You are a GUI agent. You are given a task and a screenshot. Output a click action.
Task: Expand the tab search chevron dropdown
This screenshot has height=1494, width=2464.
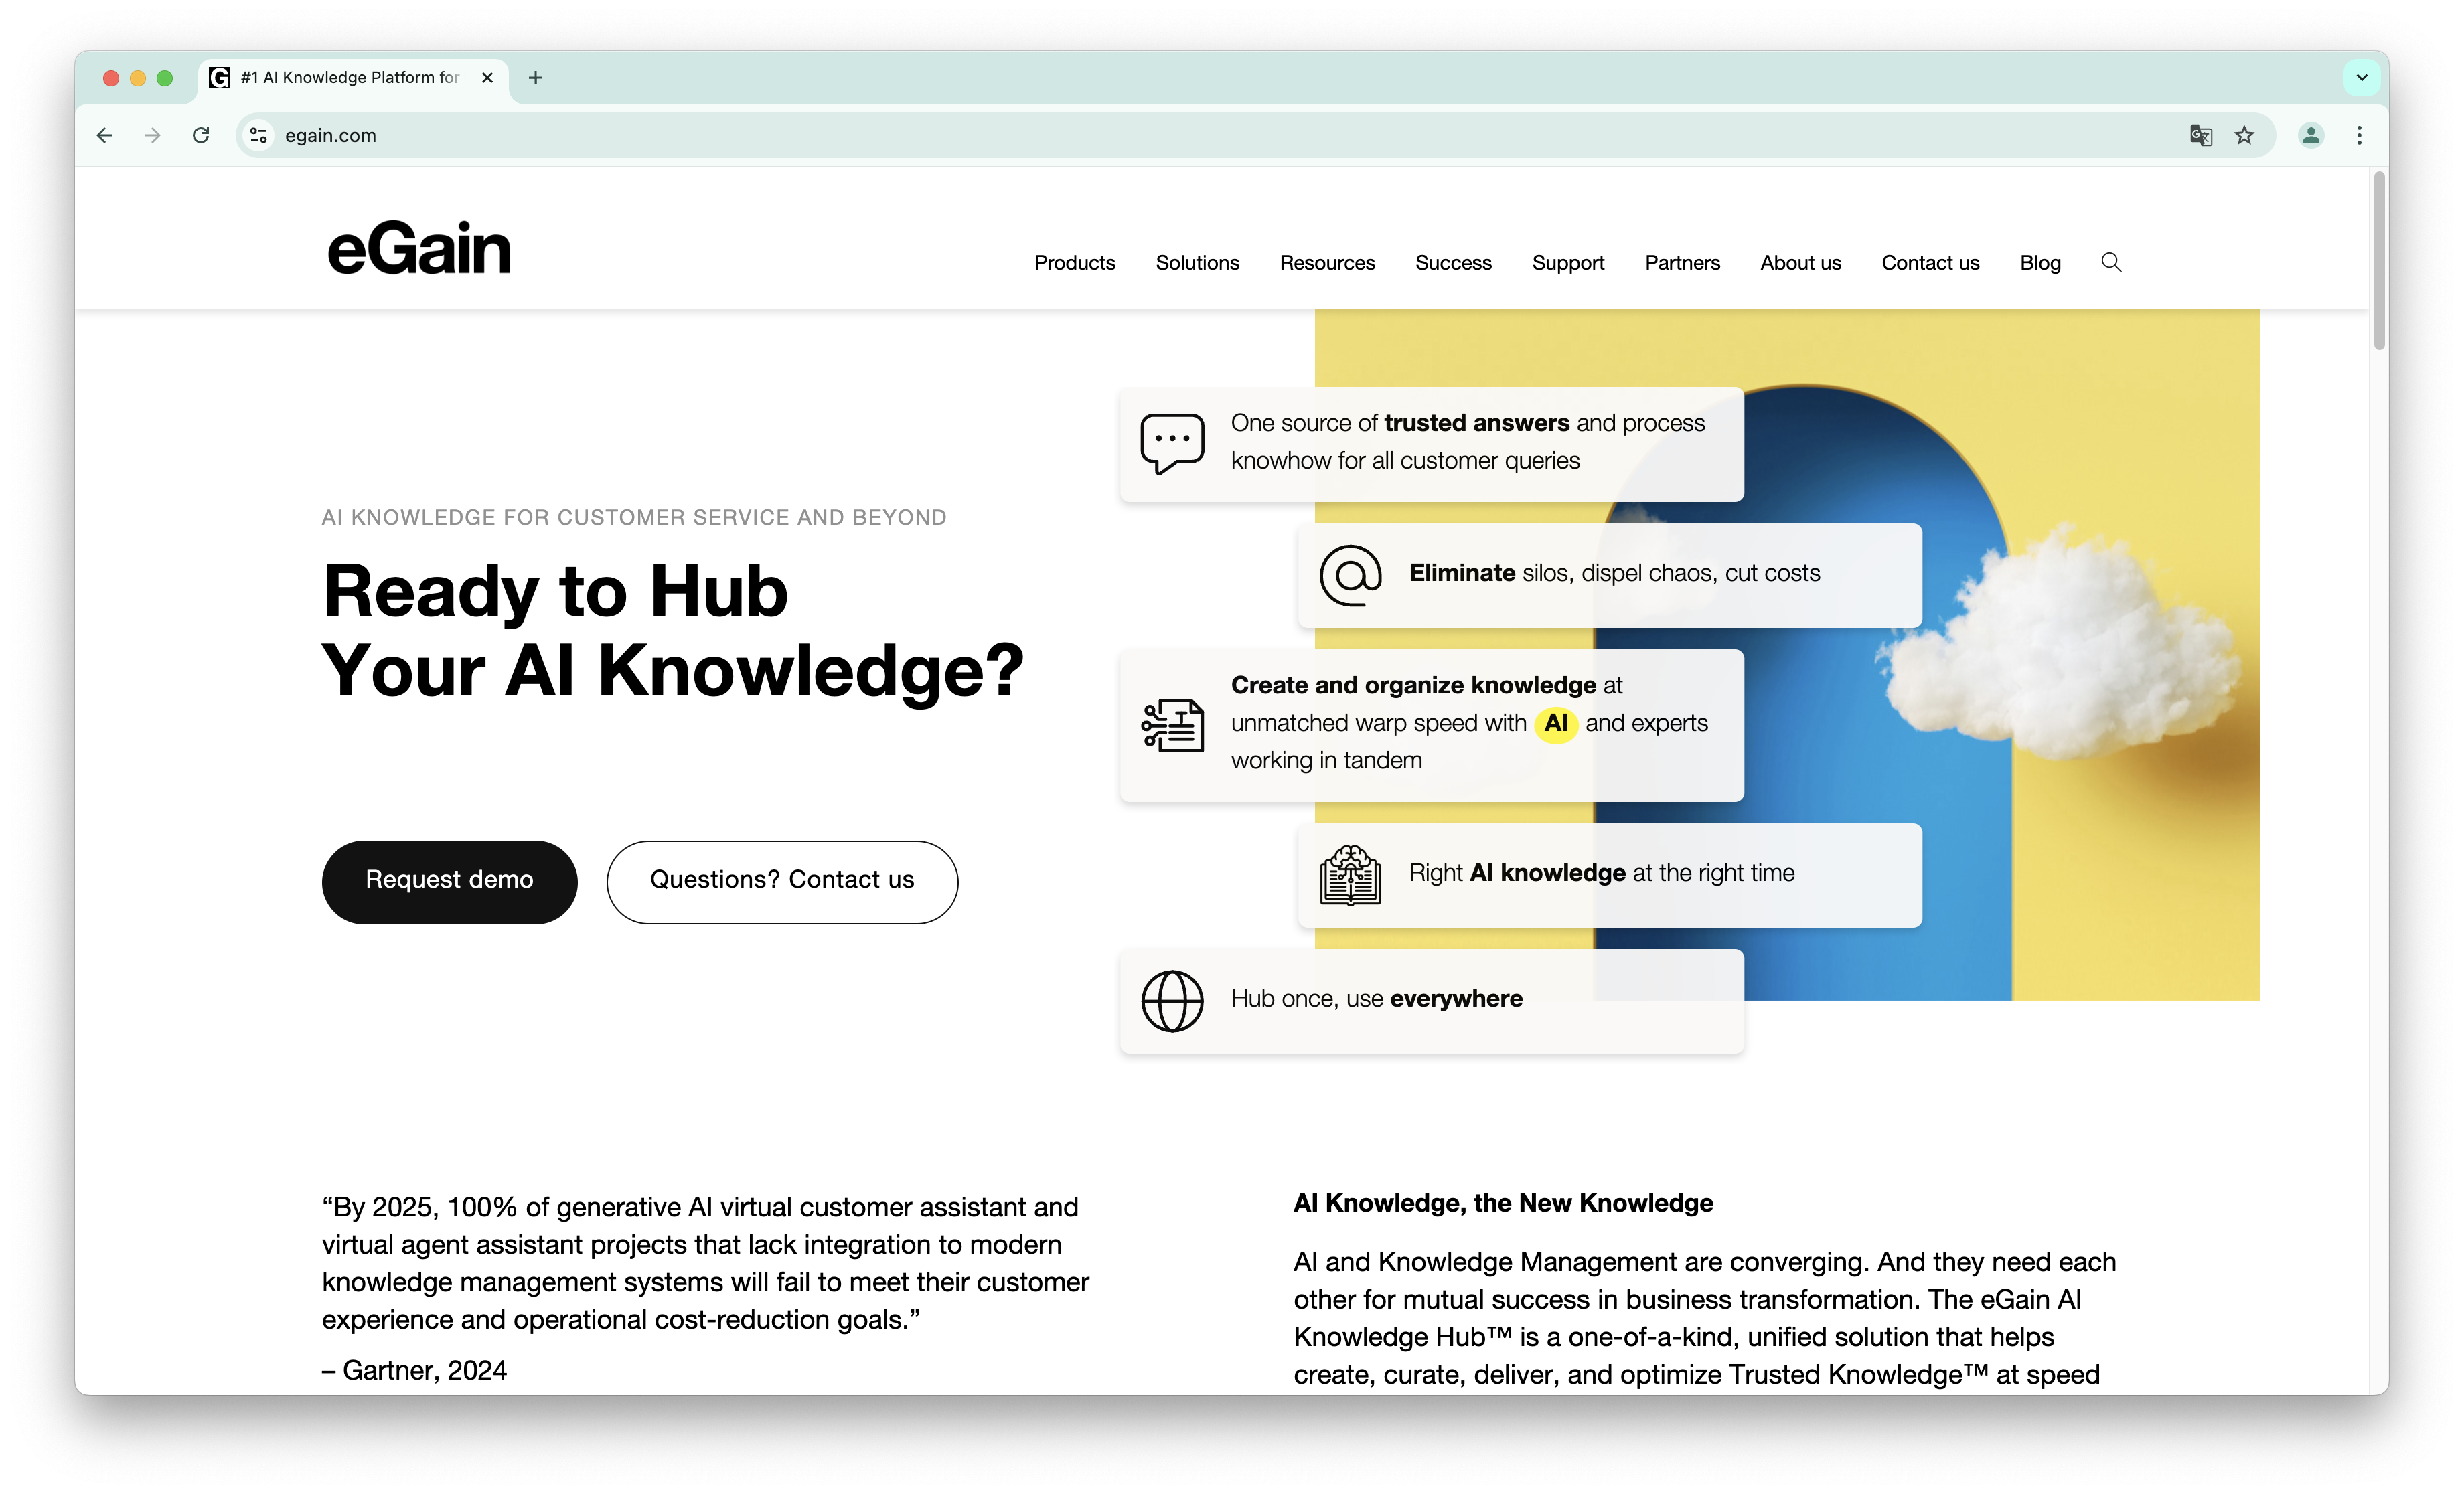click(2362, 78)
